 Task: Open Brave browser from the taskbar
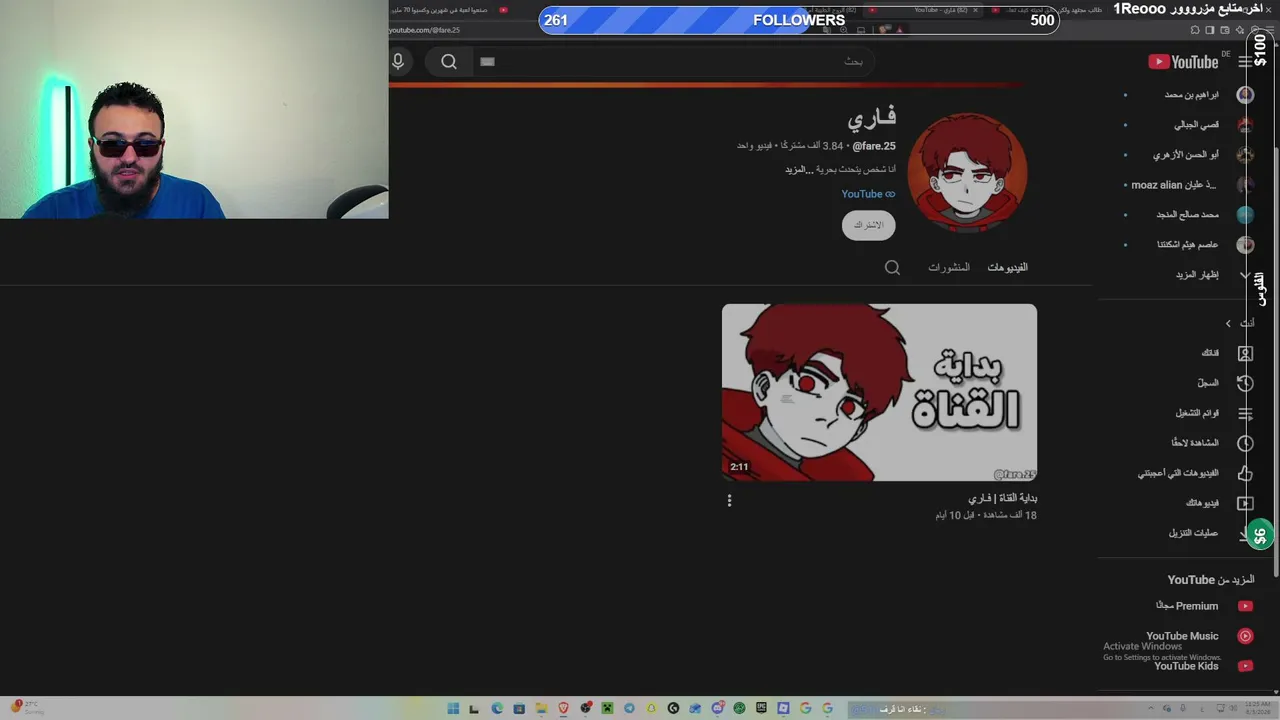563,709
